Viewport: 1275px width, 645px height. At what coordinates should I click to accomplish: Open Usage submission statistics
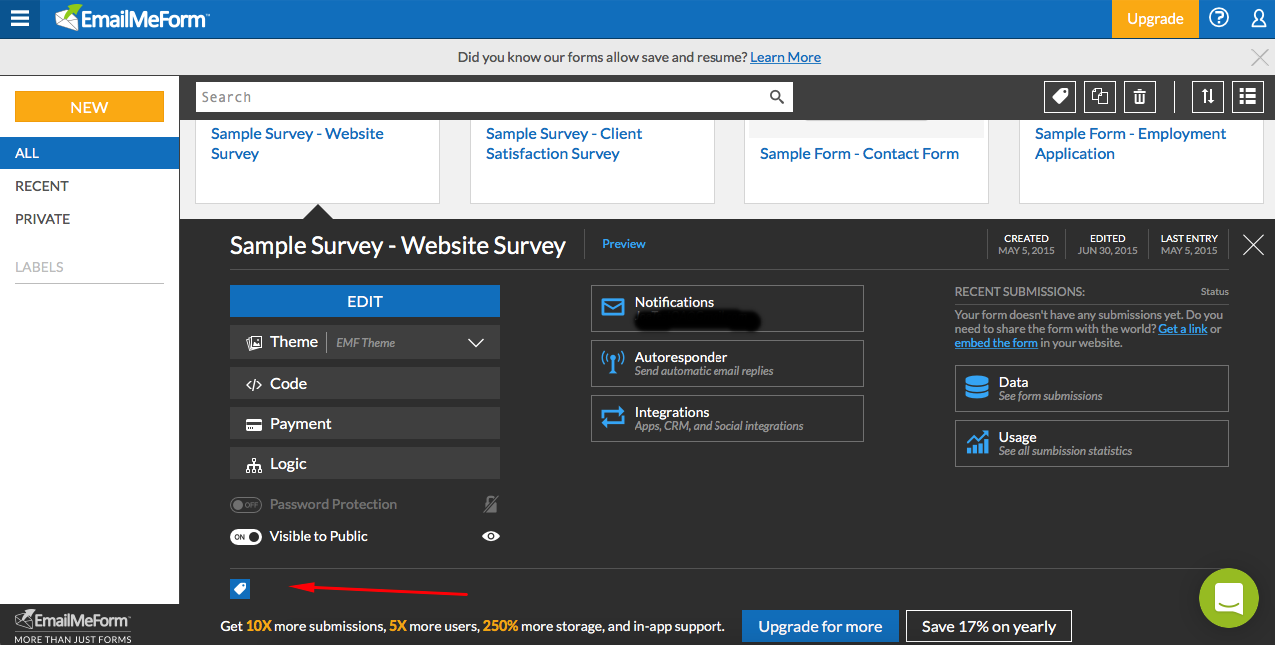coord(1092,443)
